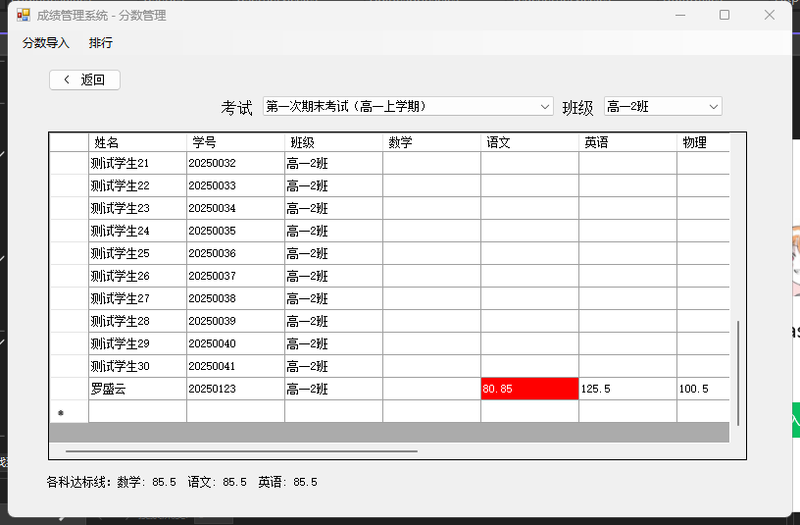The width and height of the screenshot is (800, 525).
Task: Click 数学 cell for 测试学生21
Action: click(x=432, y=163)
